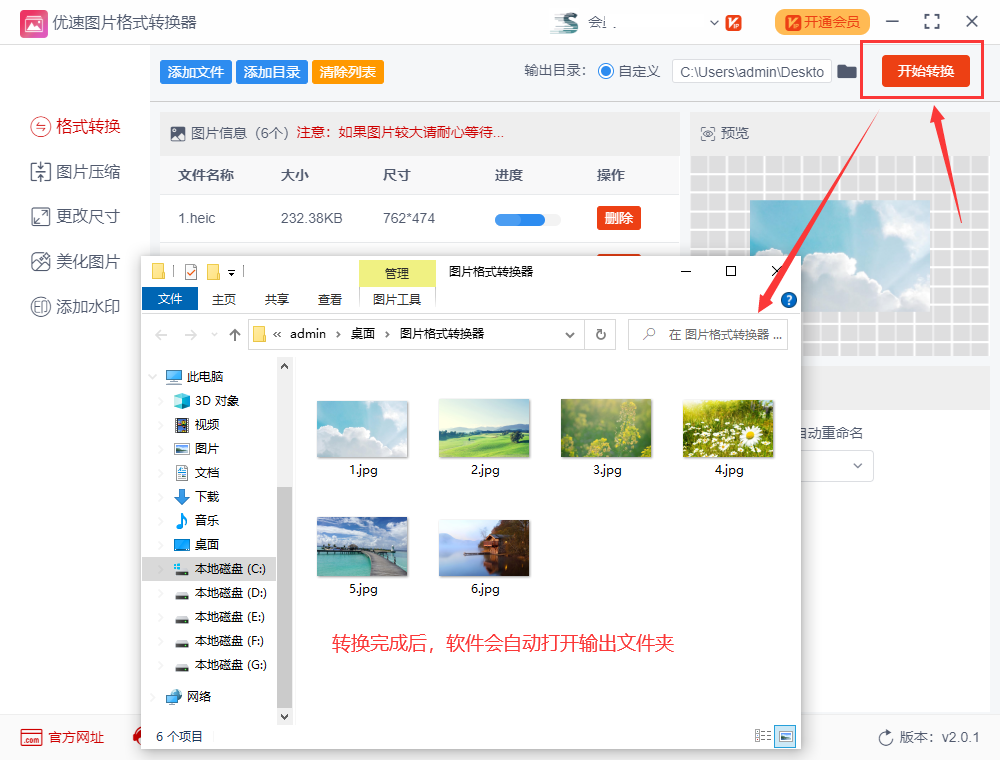The width and height of the screenshot is (1000, 760).
Task: Open the 图片压缩 compression tool
Action: (75, 172)
